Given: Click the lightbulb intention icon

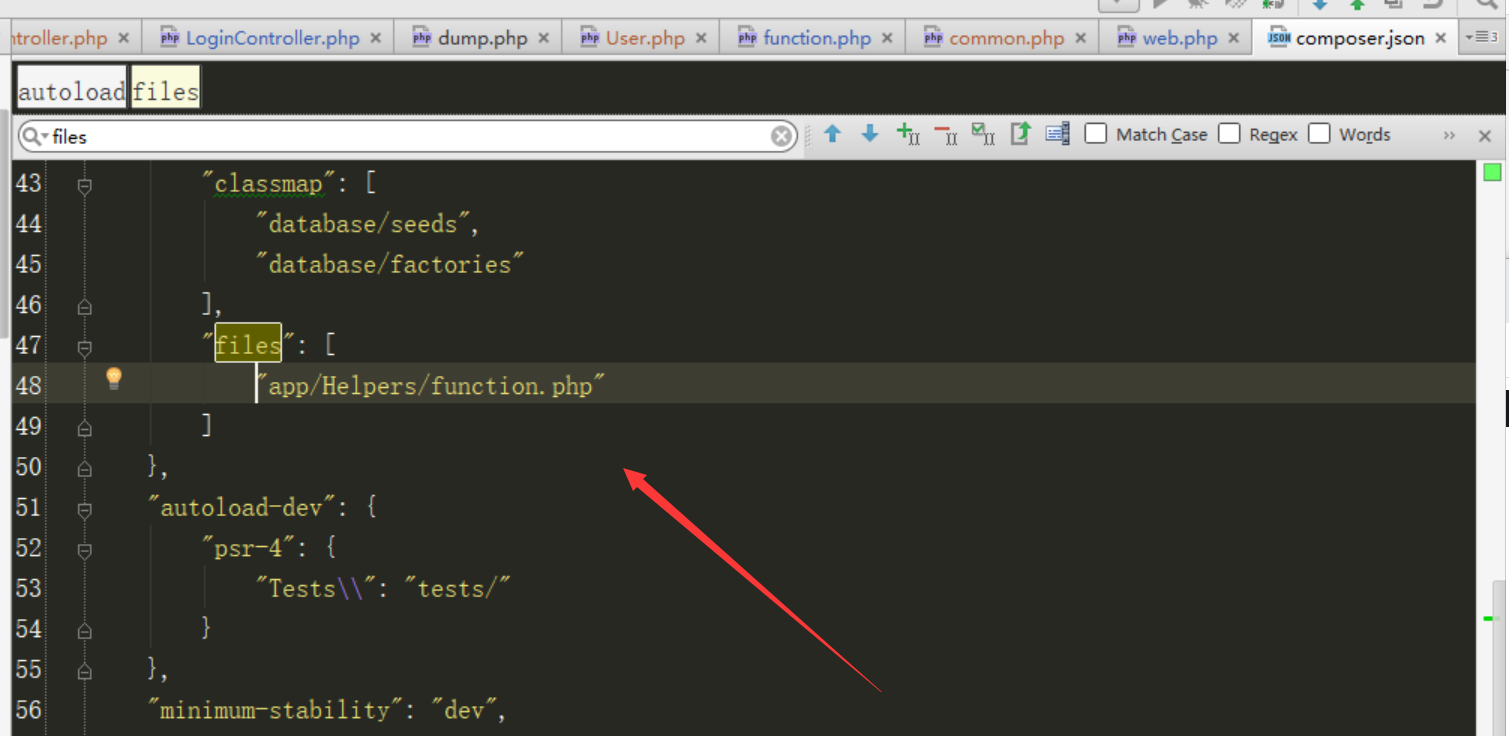Looking at the screenshot, I should [x=114, y=378].
